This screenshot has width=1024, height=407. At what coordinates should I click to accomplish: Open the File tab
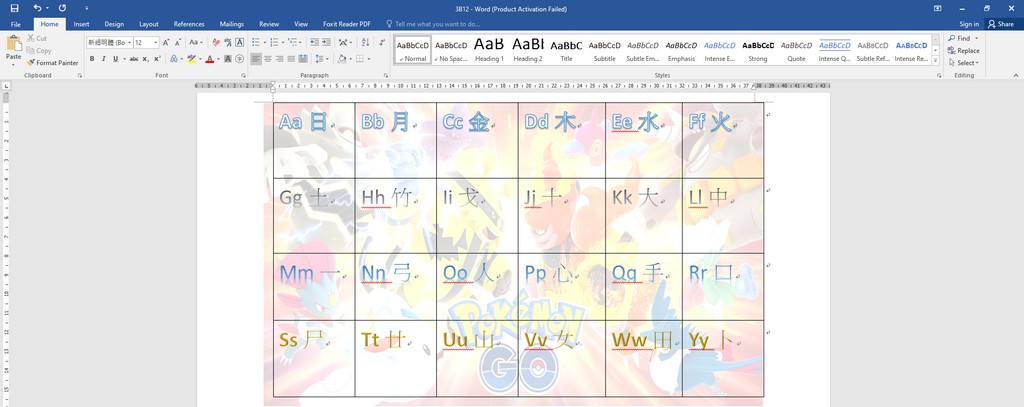[x=16, y=24]
